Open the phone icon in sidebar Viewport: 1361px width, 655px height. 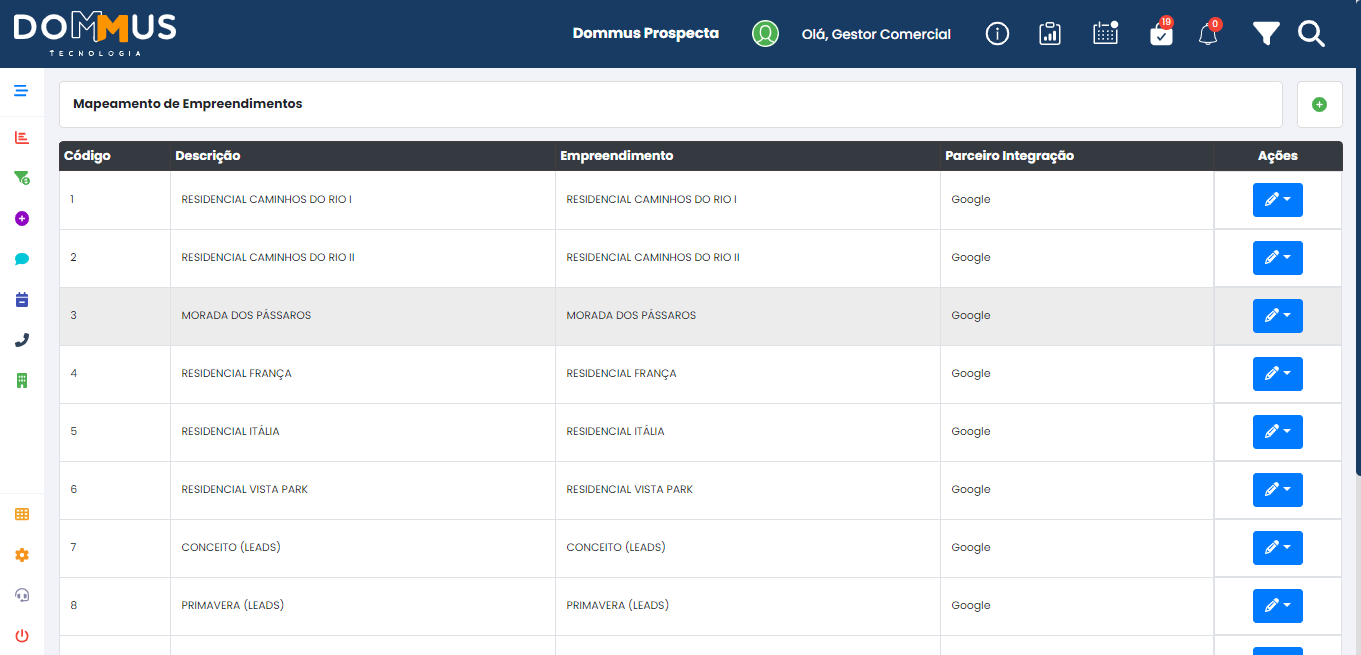(22, 340)
